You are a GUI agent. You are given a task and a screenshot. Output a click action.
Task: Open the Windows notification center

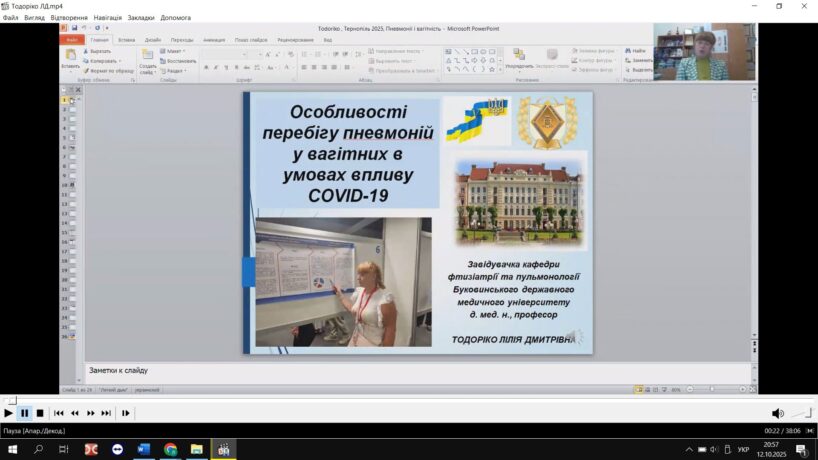tap(801, 449)
